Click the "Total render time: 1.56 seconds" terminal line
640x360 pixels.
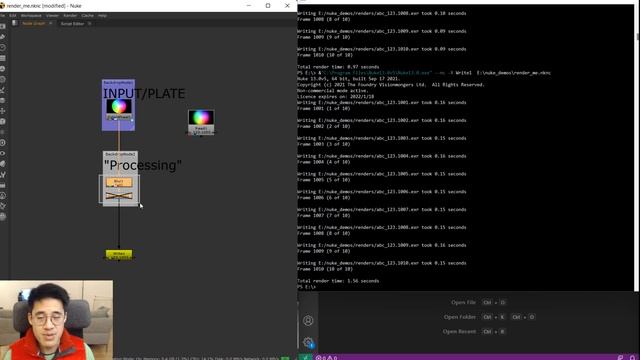tap(338, 281)
